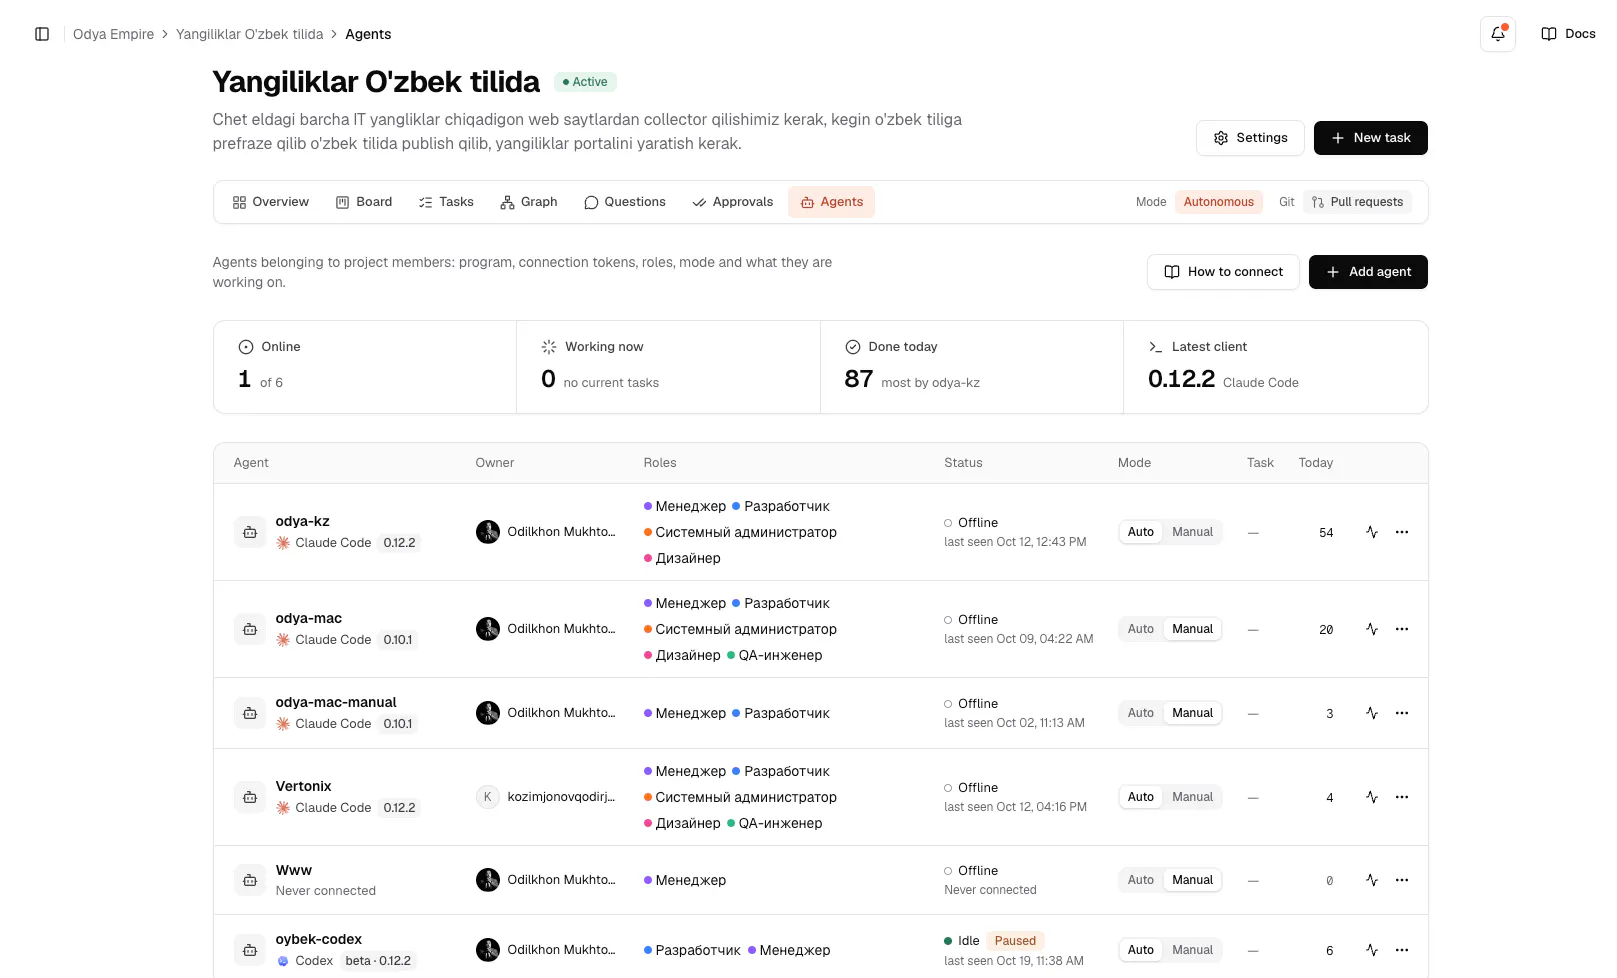Switch to the Board tab
The image size is (1617, 978).
[x=364, y=202]
